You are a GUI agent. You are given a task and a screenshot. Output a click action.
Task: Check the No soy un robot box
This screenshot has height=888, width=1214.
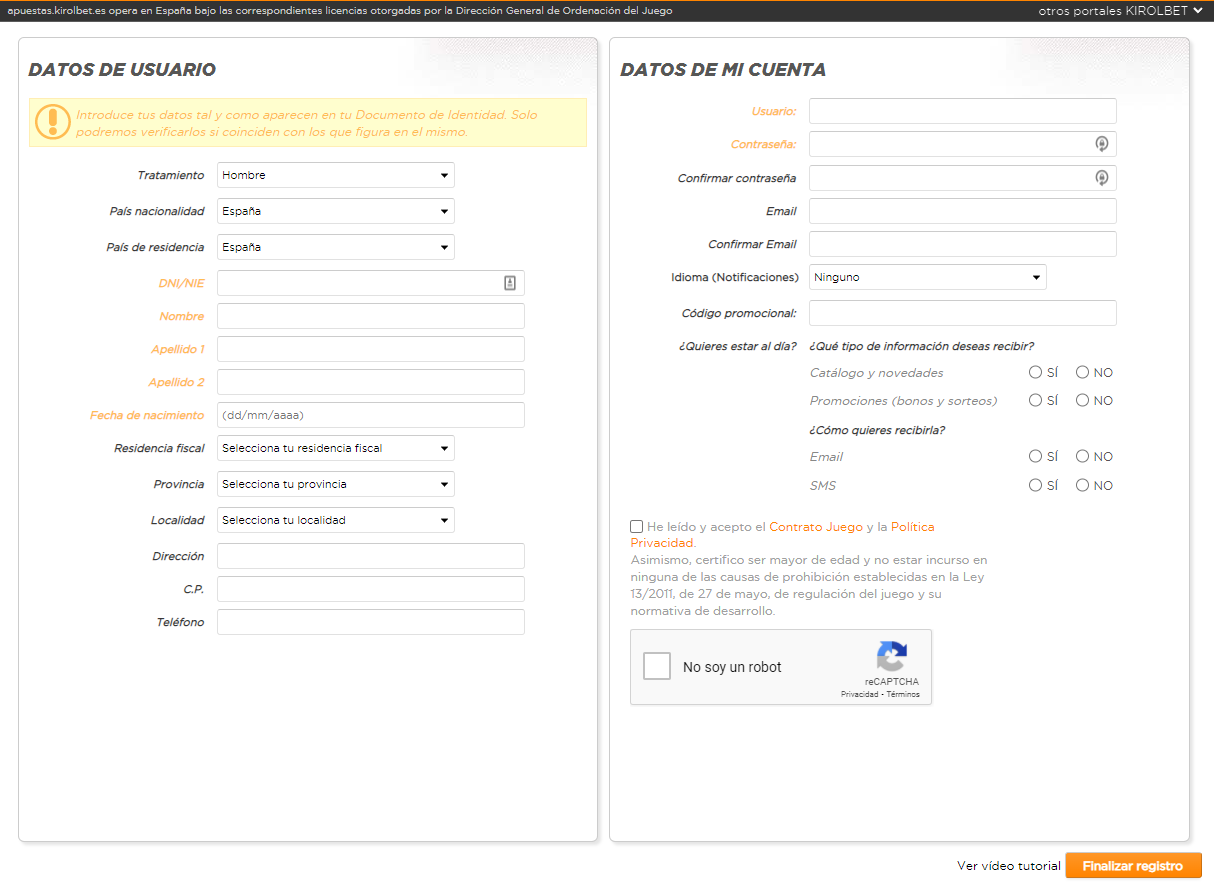[x=657, y=666]
